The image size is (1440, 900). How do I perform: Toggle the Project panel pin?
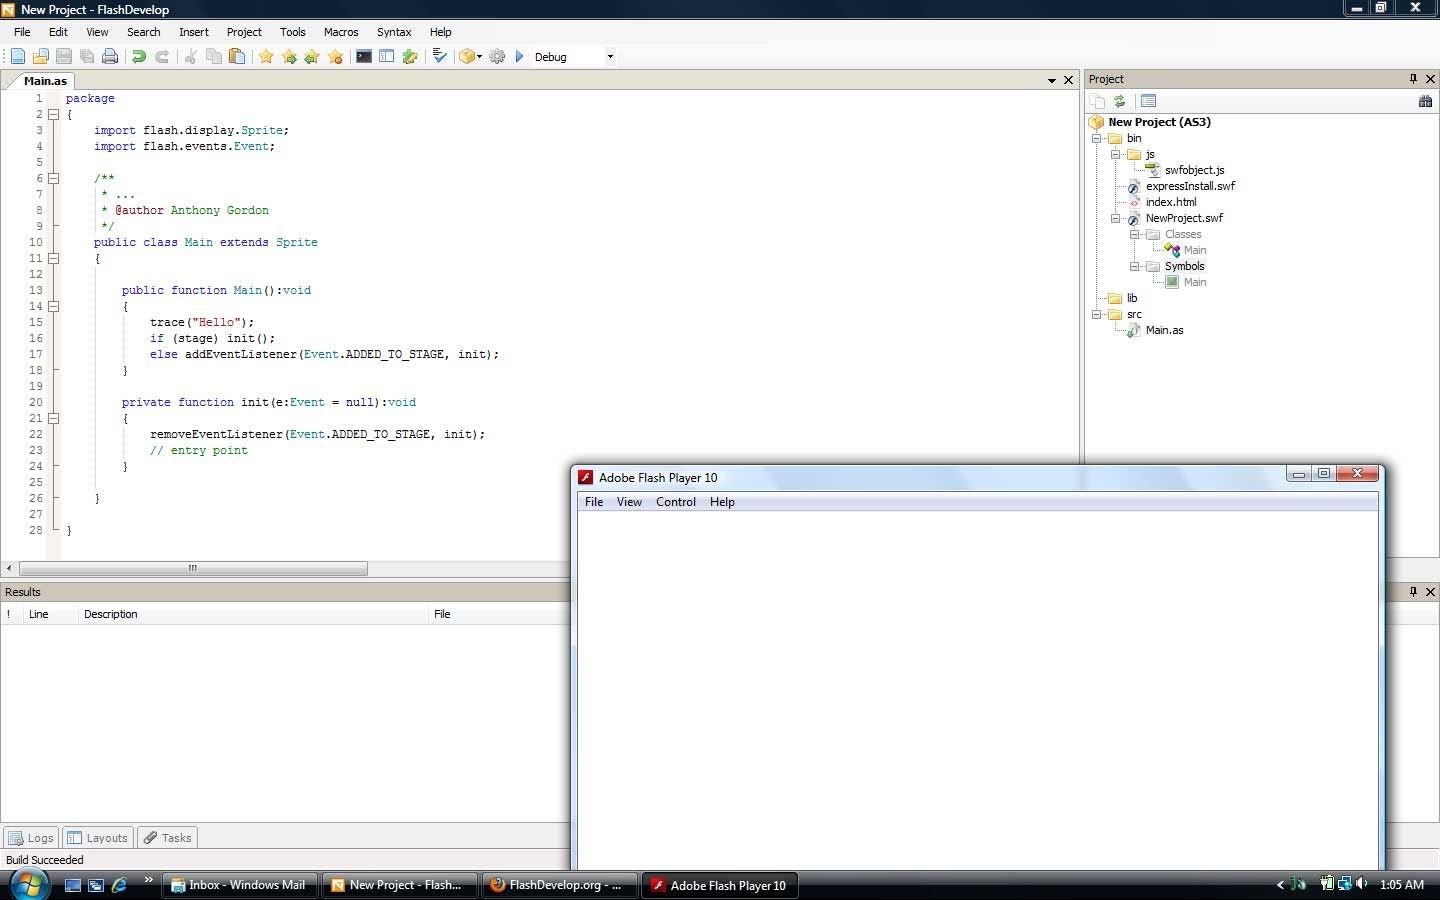(x=1413, y=79)
